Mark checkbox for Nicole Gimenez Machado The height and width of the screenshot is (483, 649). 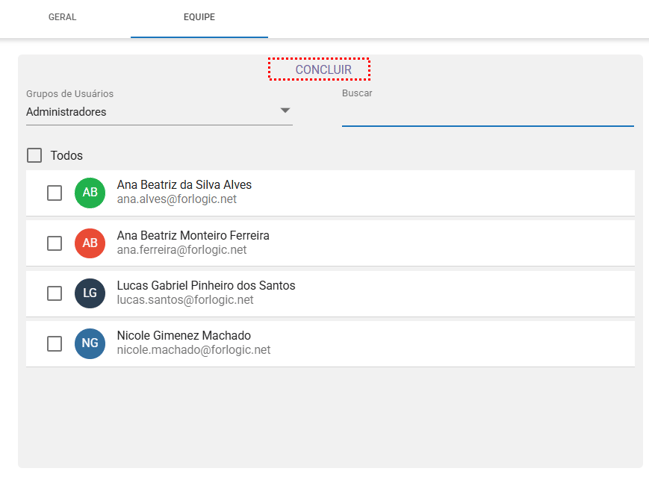coord(55,343)
